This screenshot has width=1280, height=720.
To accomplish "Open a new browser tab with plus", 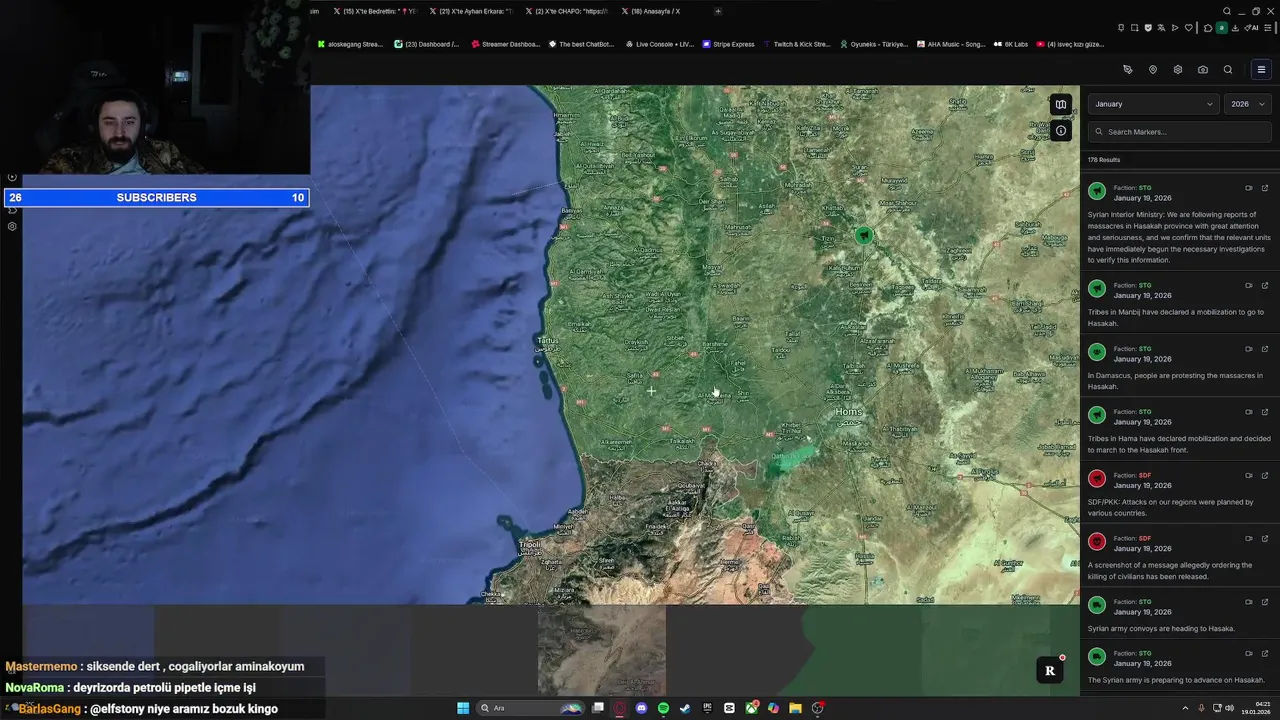I will coord(717,11).
